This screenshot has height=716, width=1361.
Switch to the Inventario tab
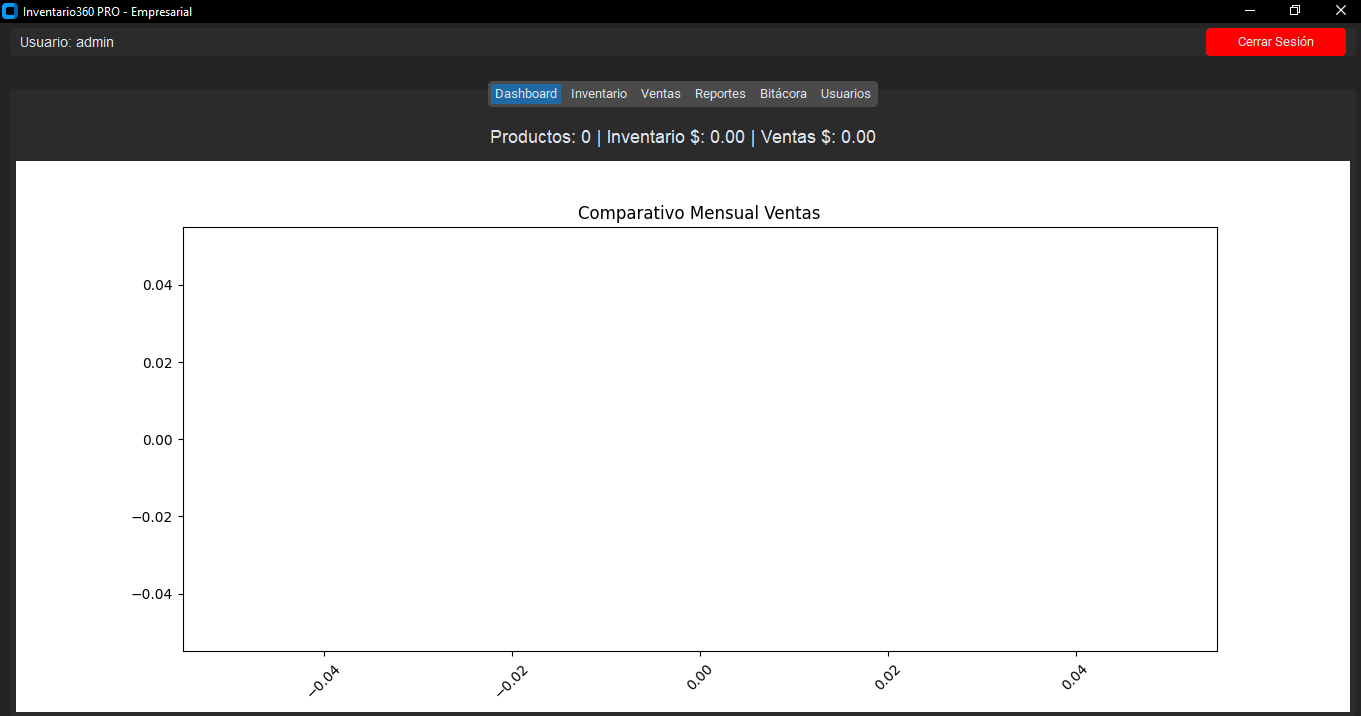(x=599, y=94)
